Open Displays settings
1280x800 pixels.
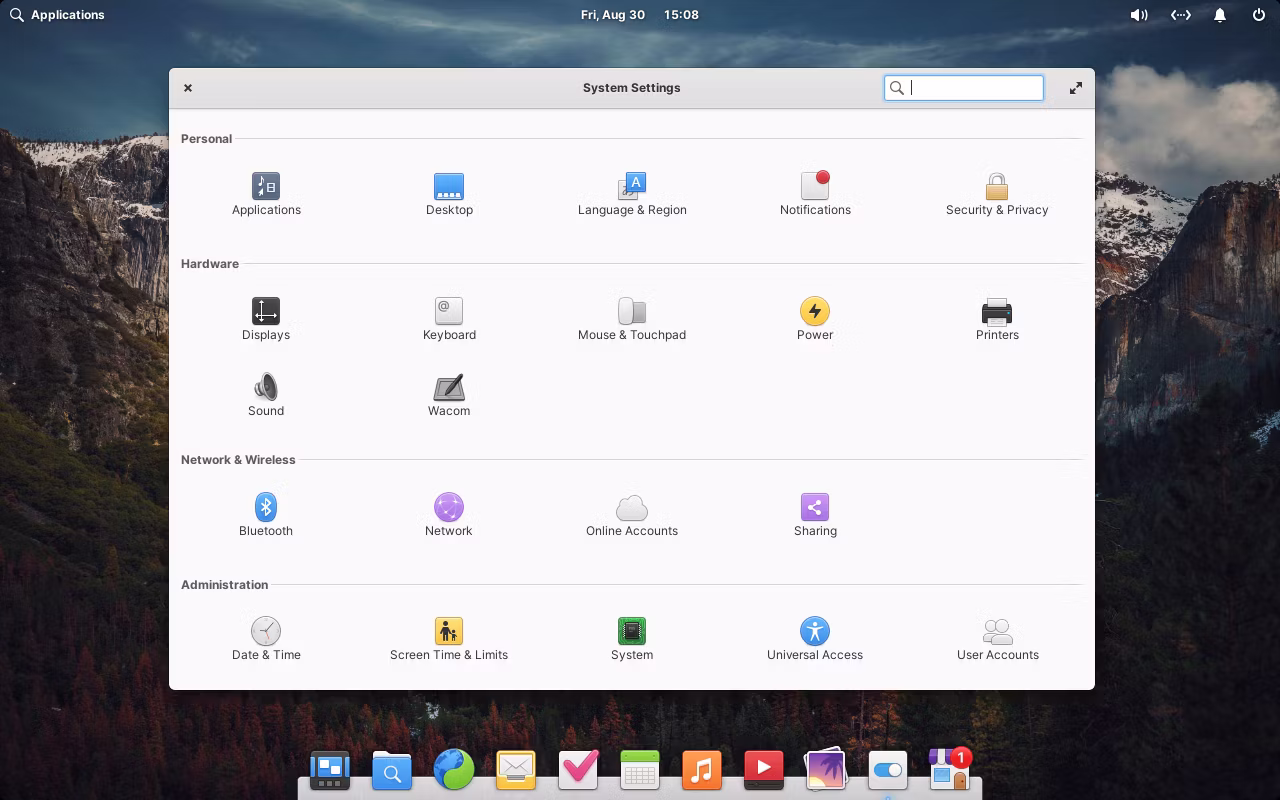click(x=266, y=319)
